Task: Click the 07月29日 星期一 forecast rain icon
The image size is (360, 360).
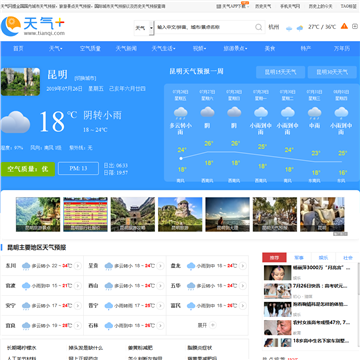Action: (x=261, y=113)
